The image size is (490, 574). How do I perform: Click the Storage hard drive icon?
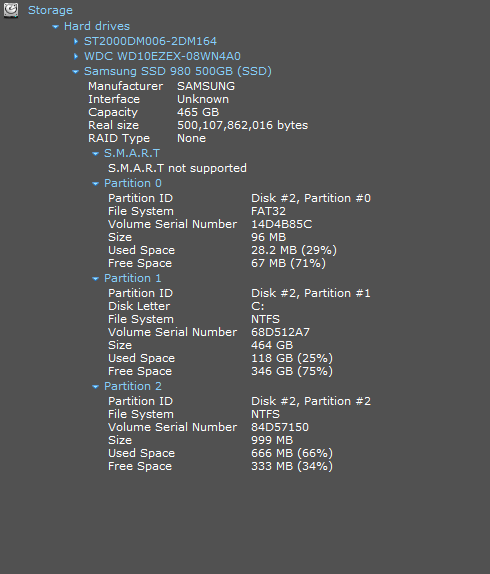pos(11,10)
